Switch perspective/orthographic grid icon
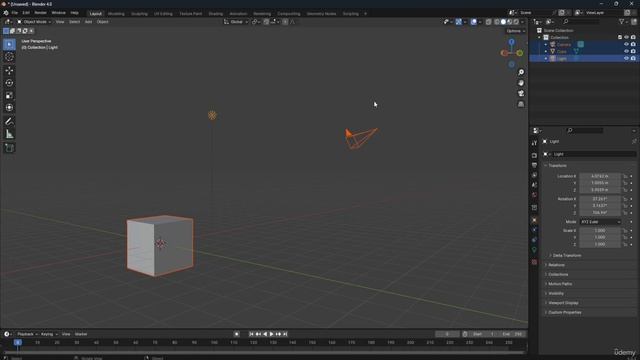 pos(521,104)
